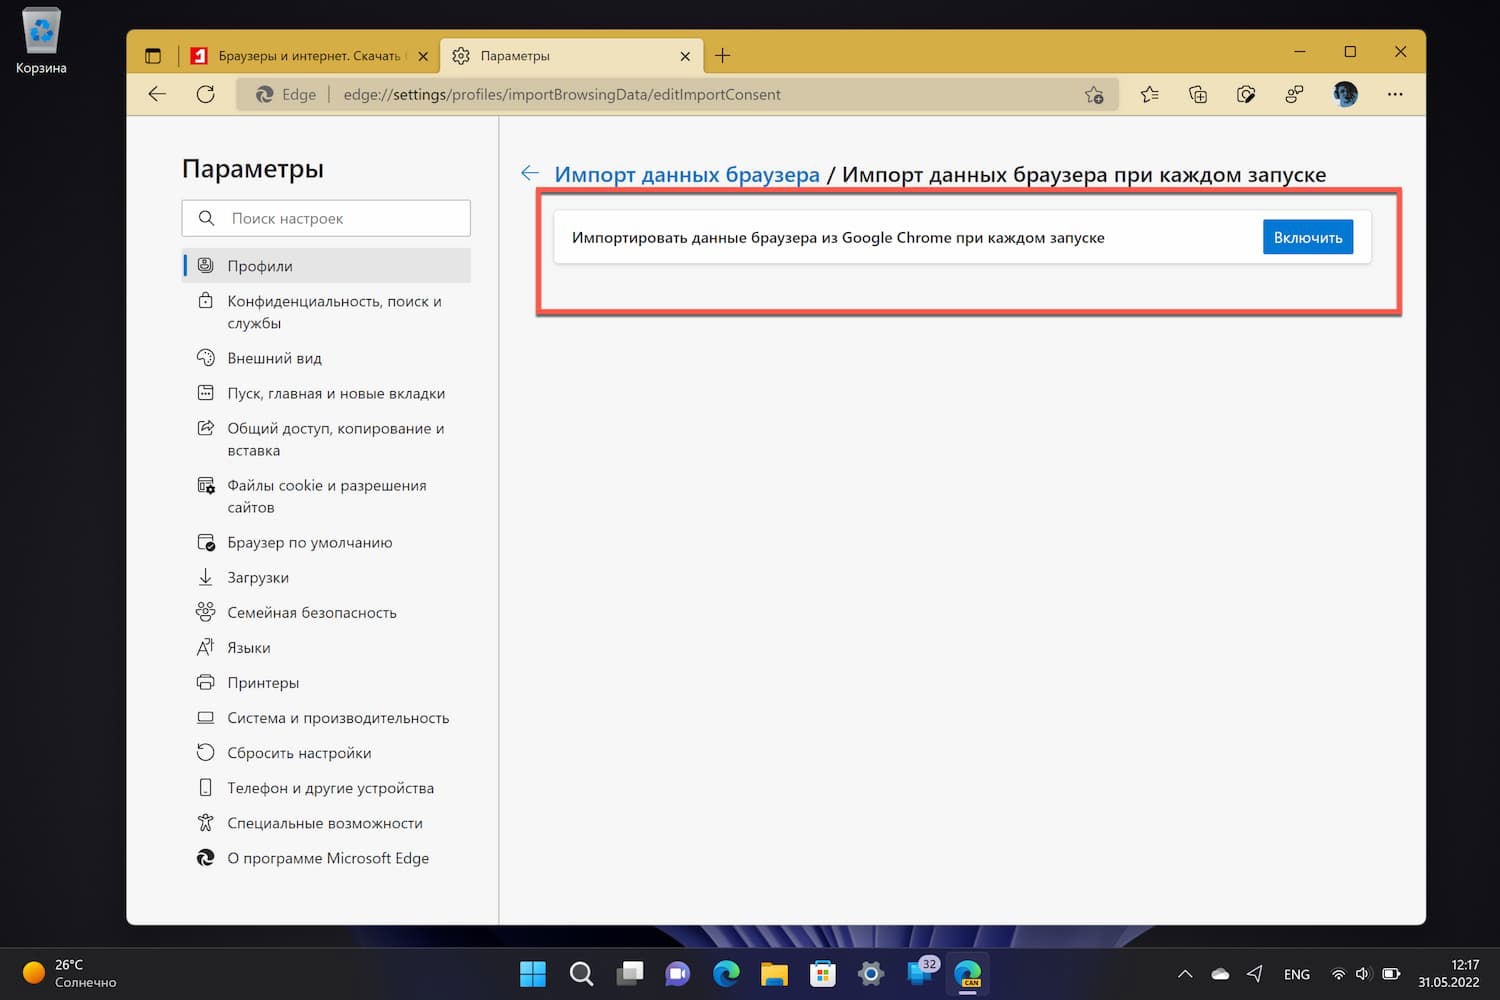This screenshot has width=1500, height=1000.
Task: Open Пуск, главная и новые вкладки section
Action: 326,393
